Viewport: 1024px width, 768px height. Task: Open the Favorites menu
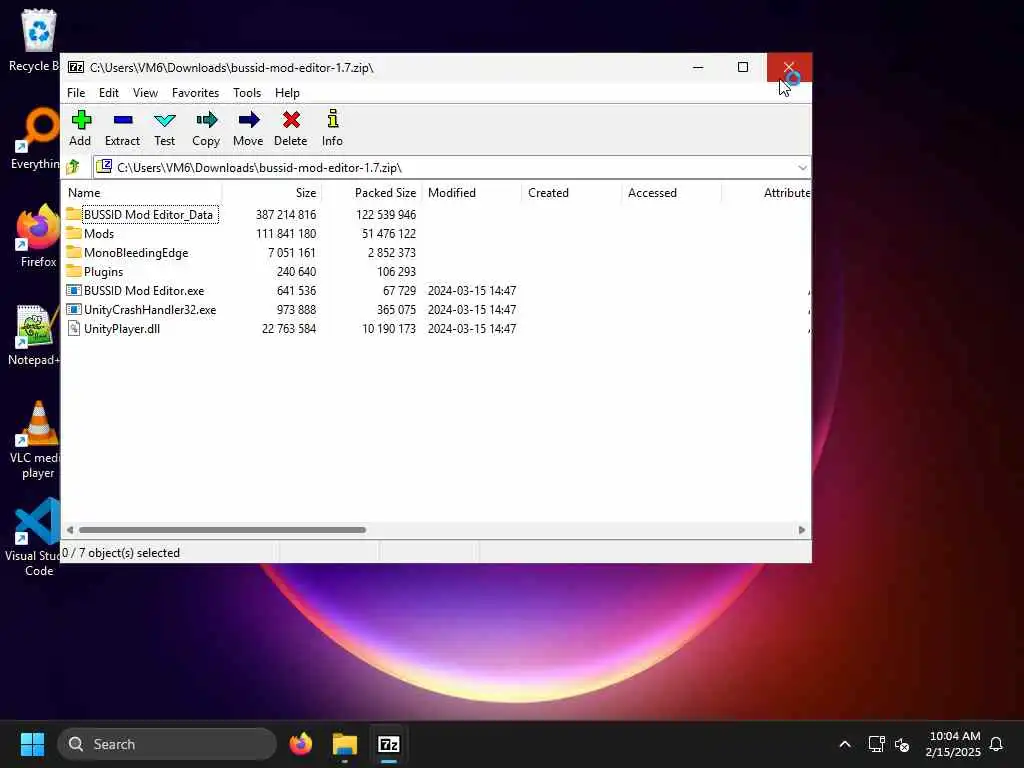[195, 93]
